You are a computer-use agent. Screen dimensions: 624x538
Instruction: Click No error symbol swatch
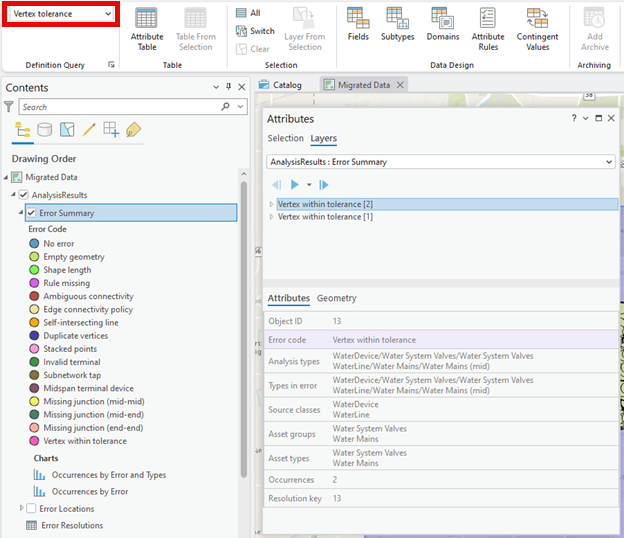coord(34,243)
